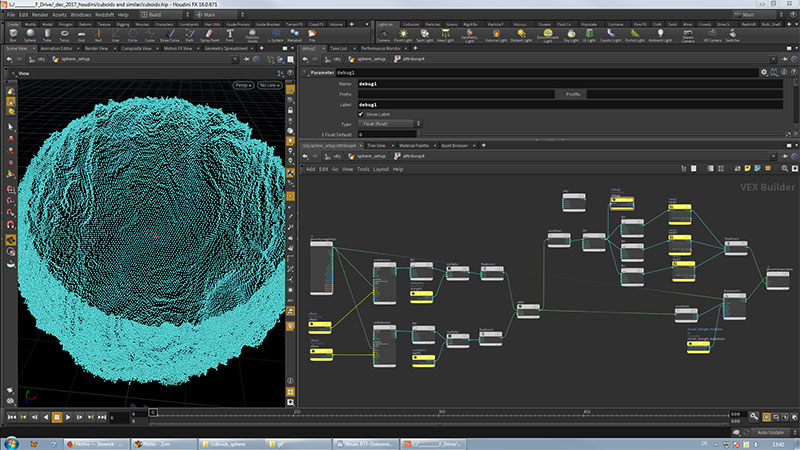Open the Scene View tab dropdown arrow

pos(34,48)
